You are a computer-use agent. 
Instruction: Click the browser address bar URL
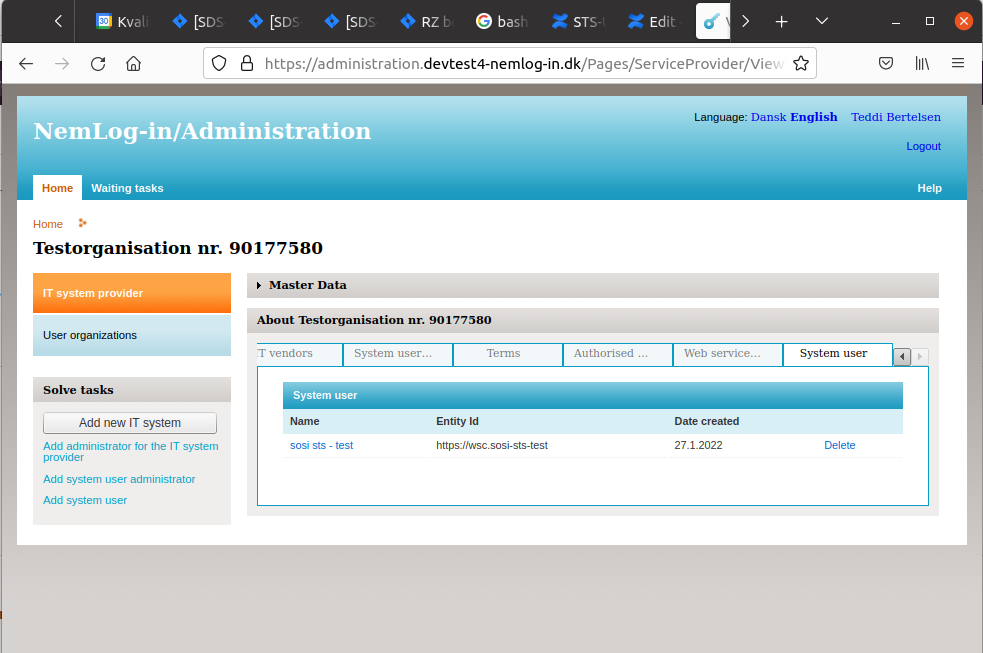tap(520, 64)
